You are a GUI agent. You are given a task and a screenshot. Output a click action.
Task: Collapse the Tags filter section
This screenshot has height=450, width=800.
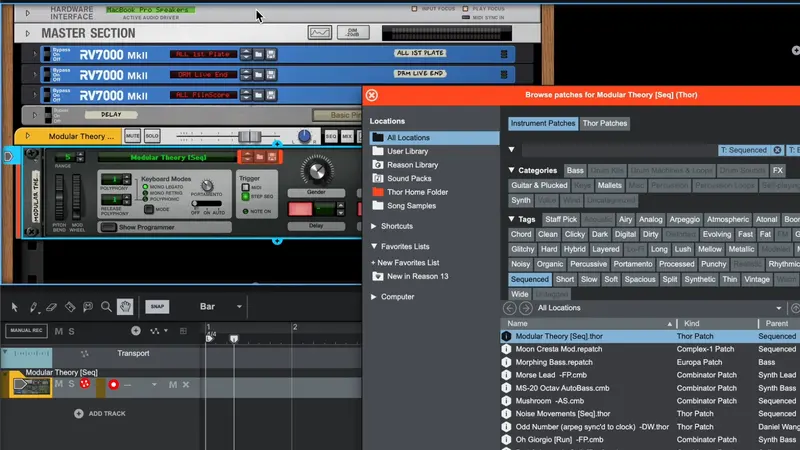tap(511, 219)
